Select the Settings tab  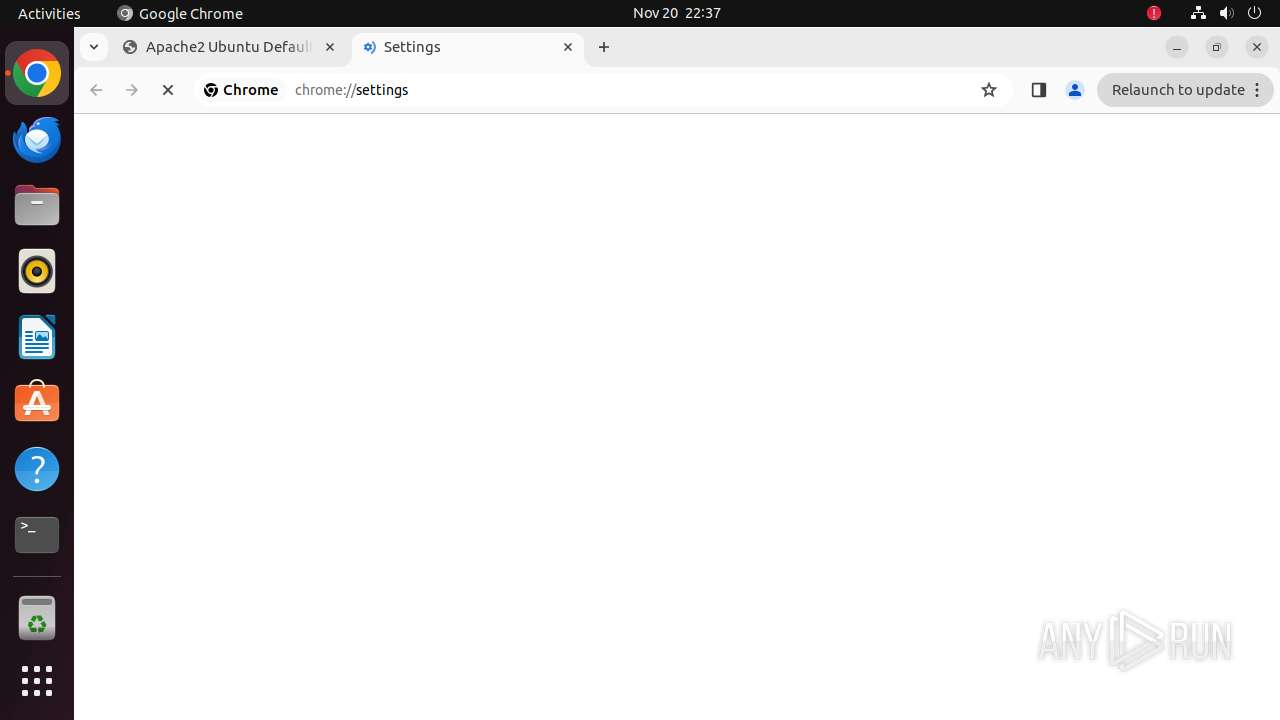[x=467, y=47]
